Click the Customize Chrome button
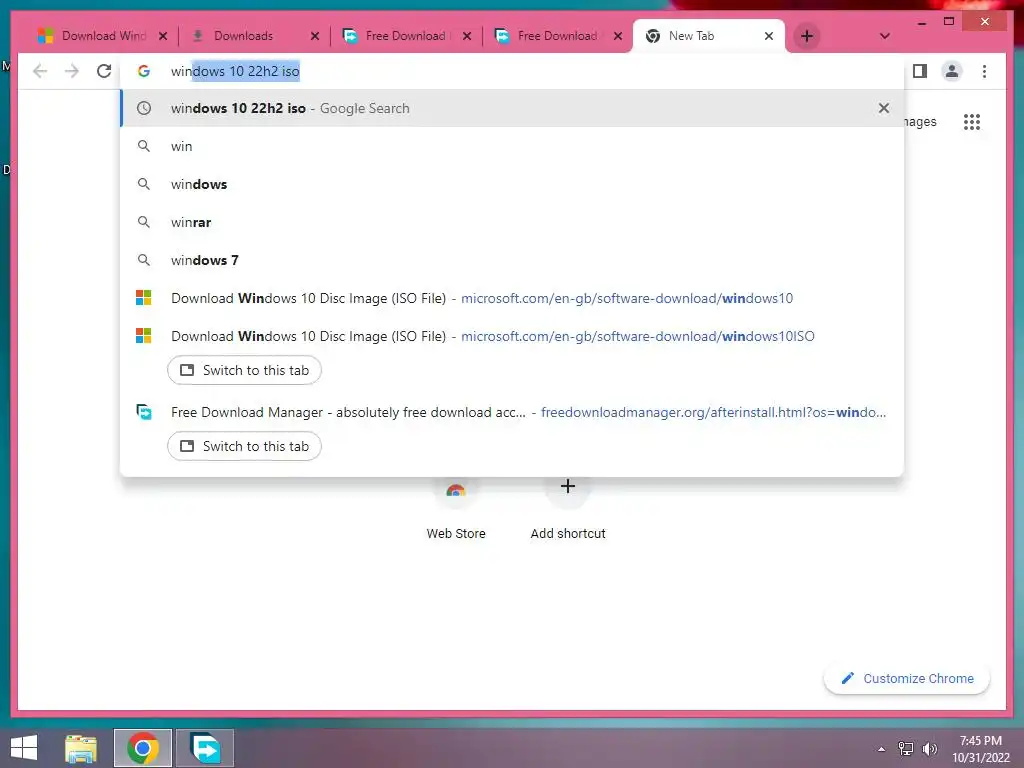The width and height of the screenshot is (1024, 768). point(907,679)
